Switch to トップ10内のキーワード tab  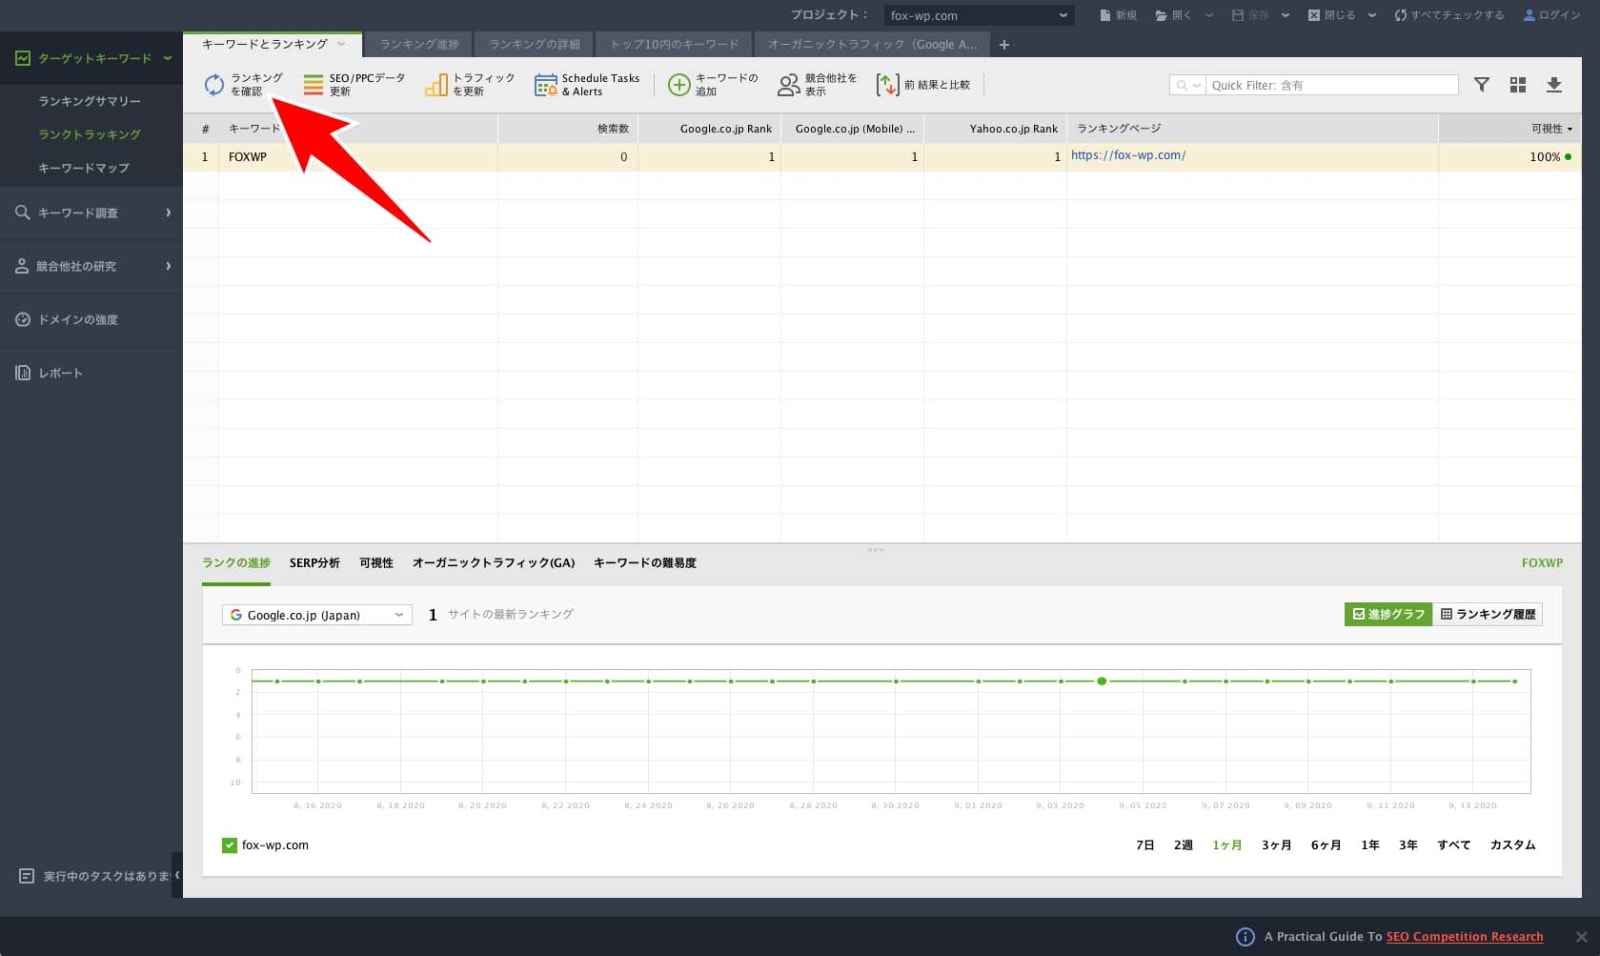click(674, 44)
